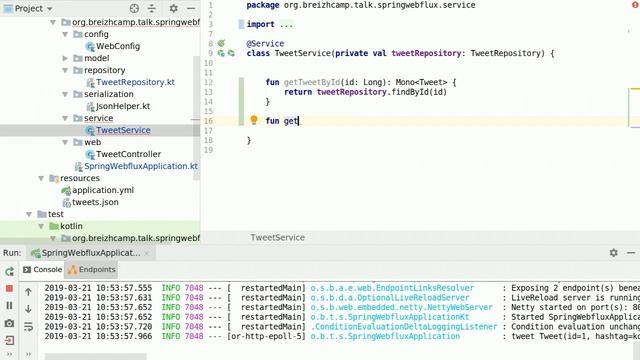Click the red error indicator at editor top right
The height and width of the screenshot is (360, 640).
tap(636, 4)
